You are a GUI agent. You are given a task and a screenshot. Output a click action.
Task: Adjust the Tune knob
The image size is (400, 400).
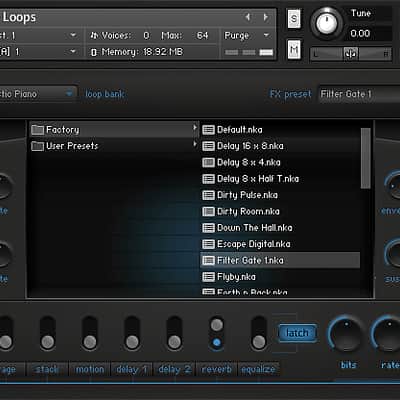(x=327, y=23)
